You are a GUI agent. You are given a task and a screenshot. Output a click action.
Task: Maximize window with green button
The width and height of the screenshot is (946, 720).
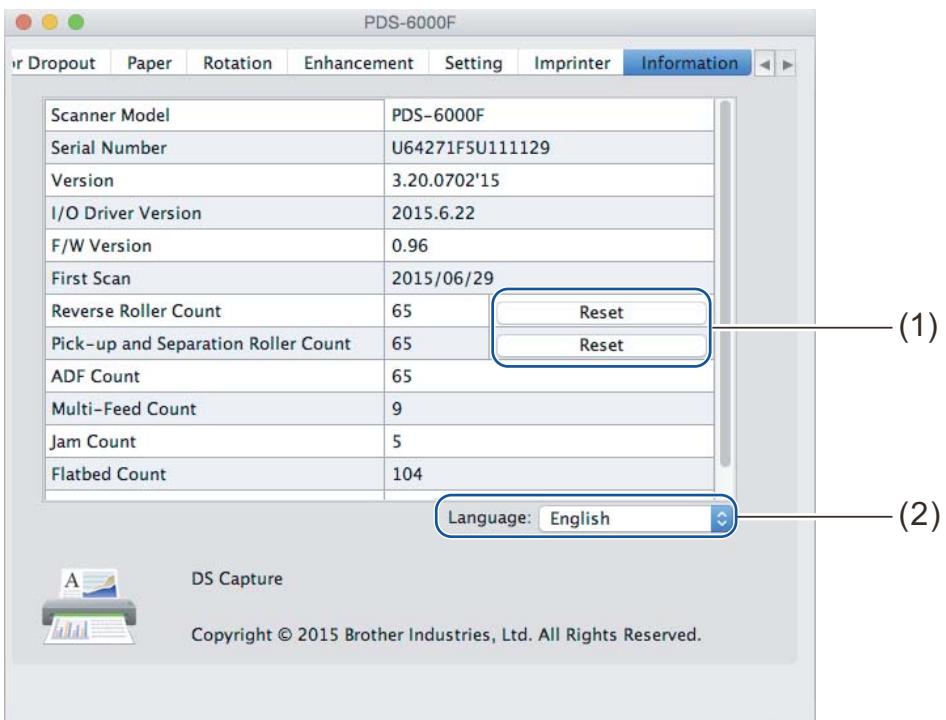coord(76,23)
